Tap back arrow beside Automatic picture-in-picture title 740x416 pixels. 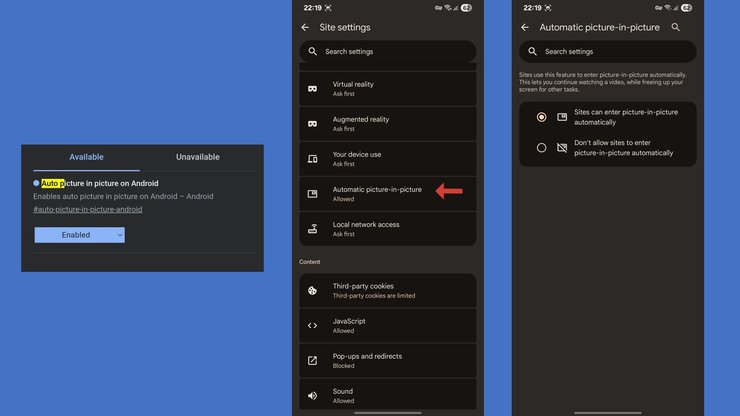click(525, 27)
